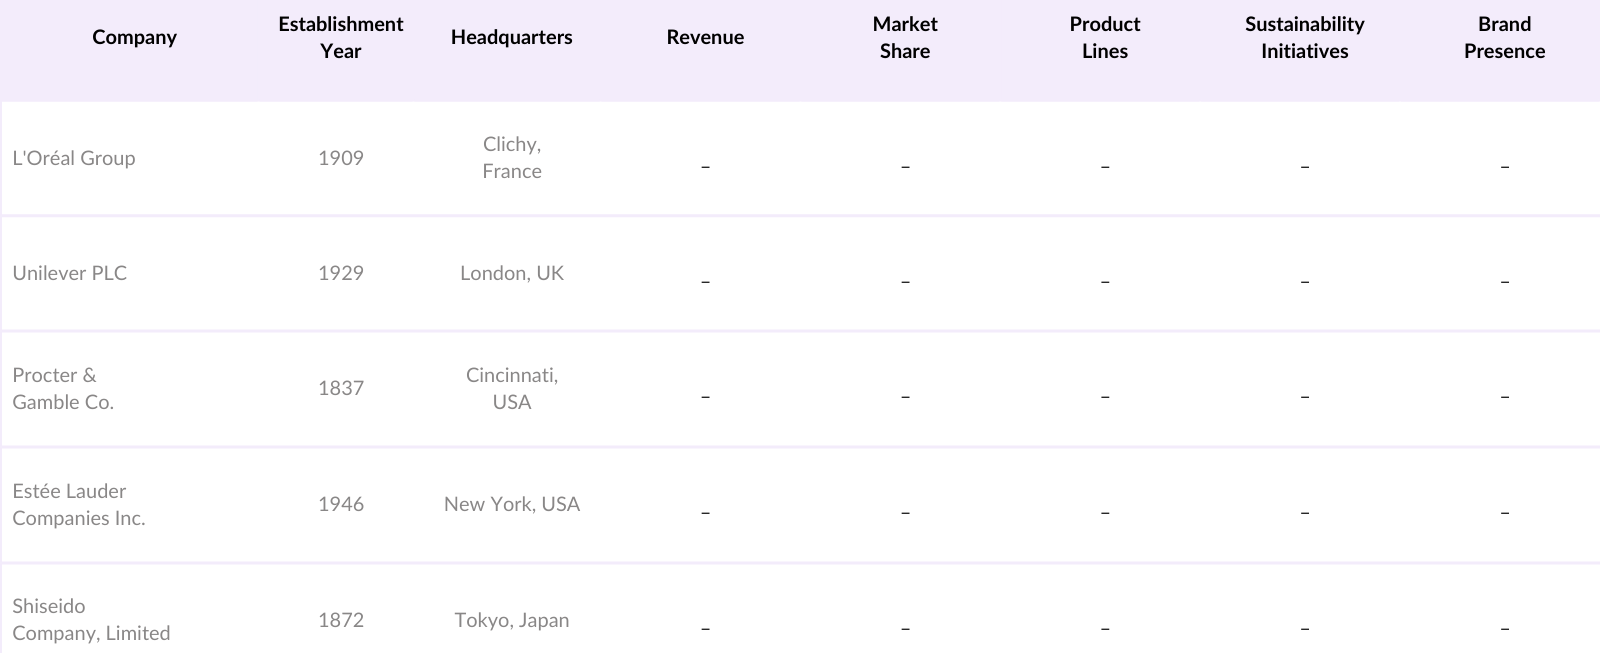Viewport: 1600px width, 653px height.
Task: Select L'Oréal Group's empty Sustainability Initiatives cell
Action: (x=1305, y=166)
